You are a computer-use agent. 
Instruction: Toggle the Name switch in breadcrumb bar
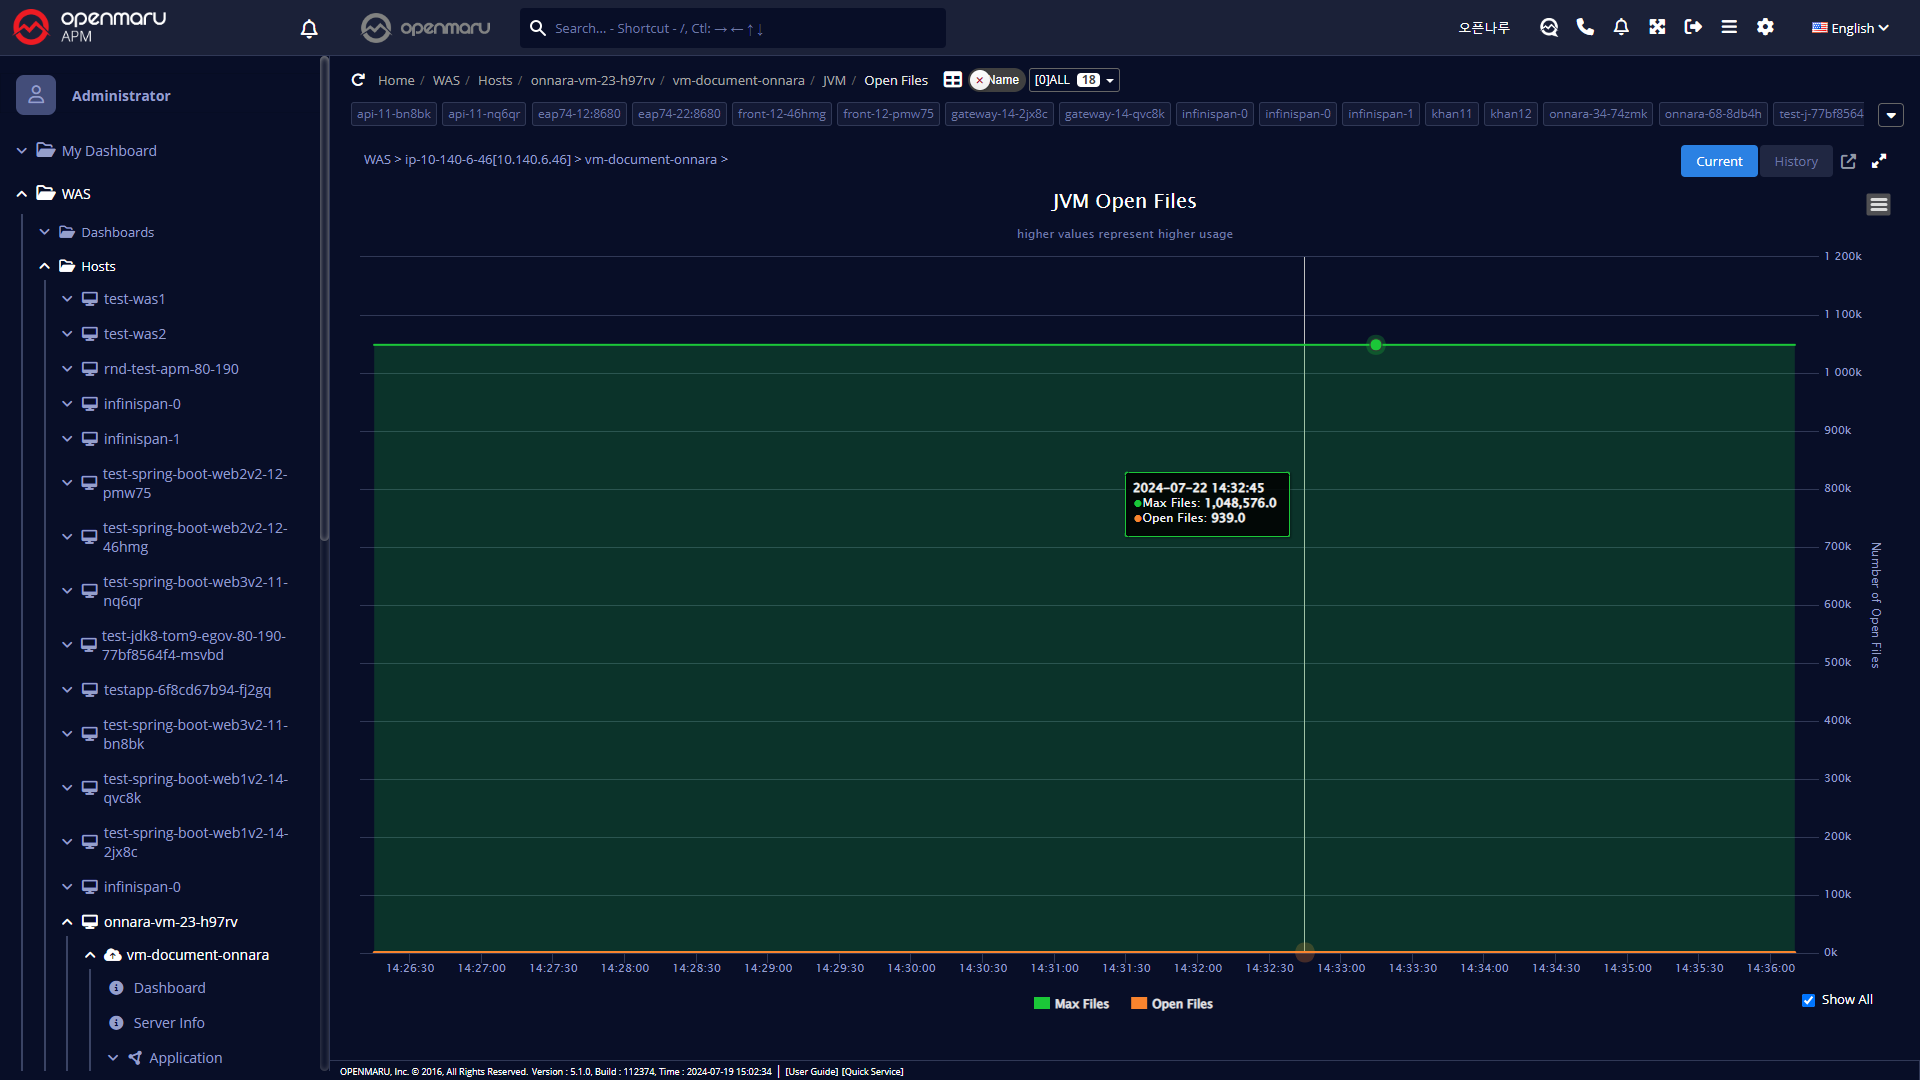[996, 80]
